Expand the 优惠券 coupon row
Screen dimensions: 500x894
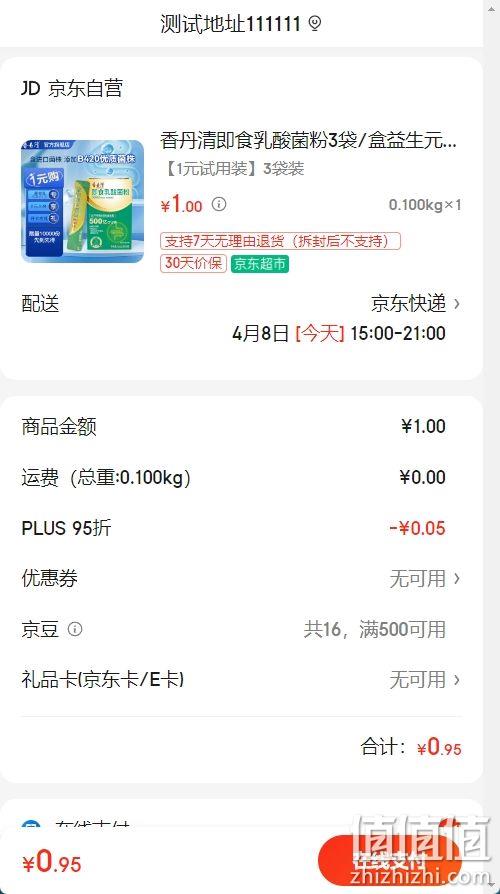click(241, 579)
